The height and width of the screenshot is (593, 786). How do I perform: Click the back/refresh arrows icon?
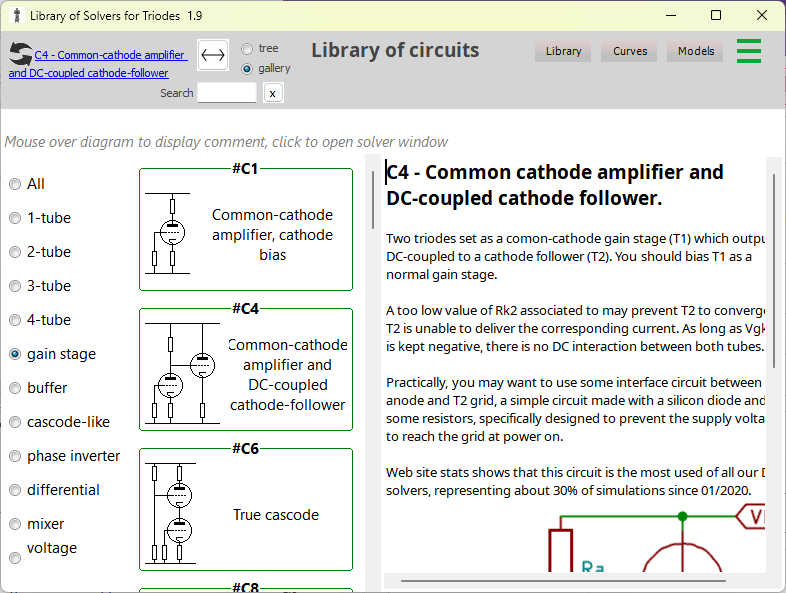[x=21, y=54]
